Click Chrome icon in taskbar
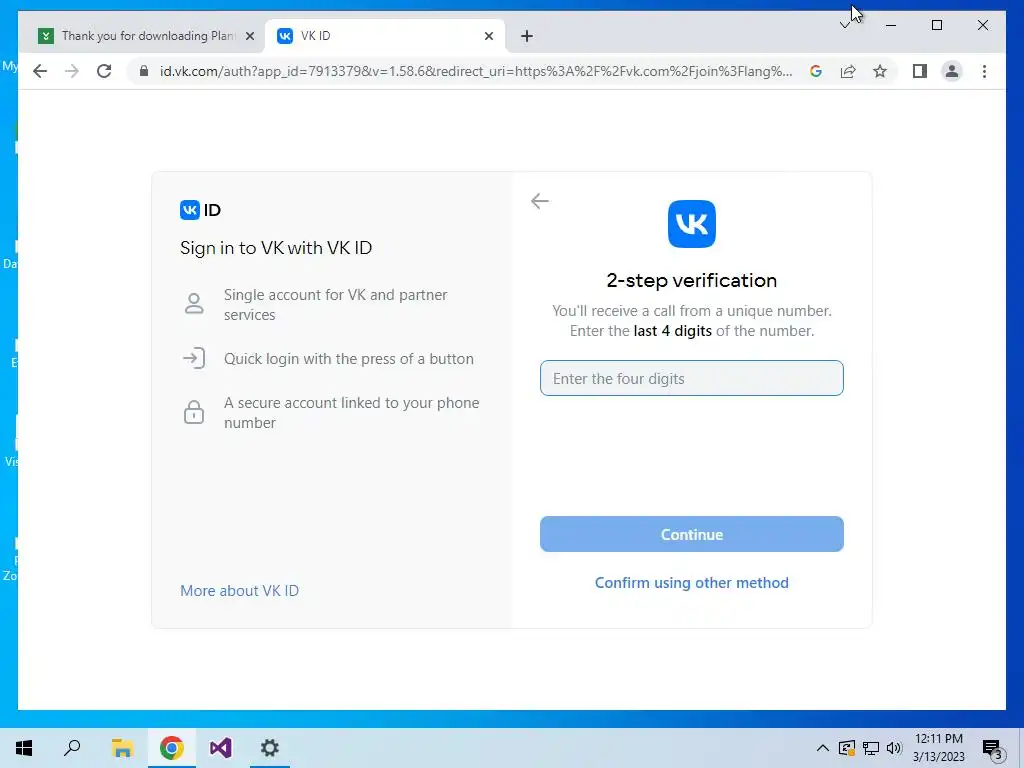The image size is (1024, 768). (171, 748)
